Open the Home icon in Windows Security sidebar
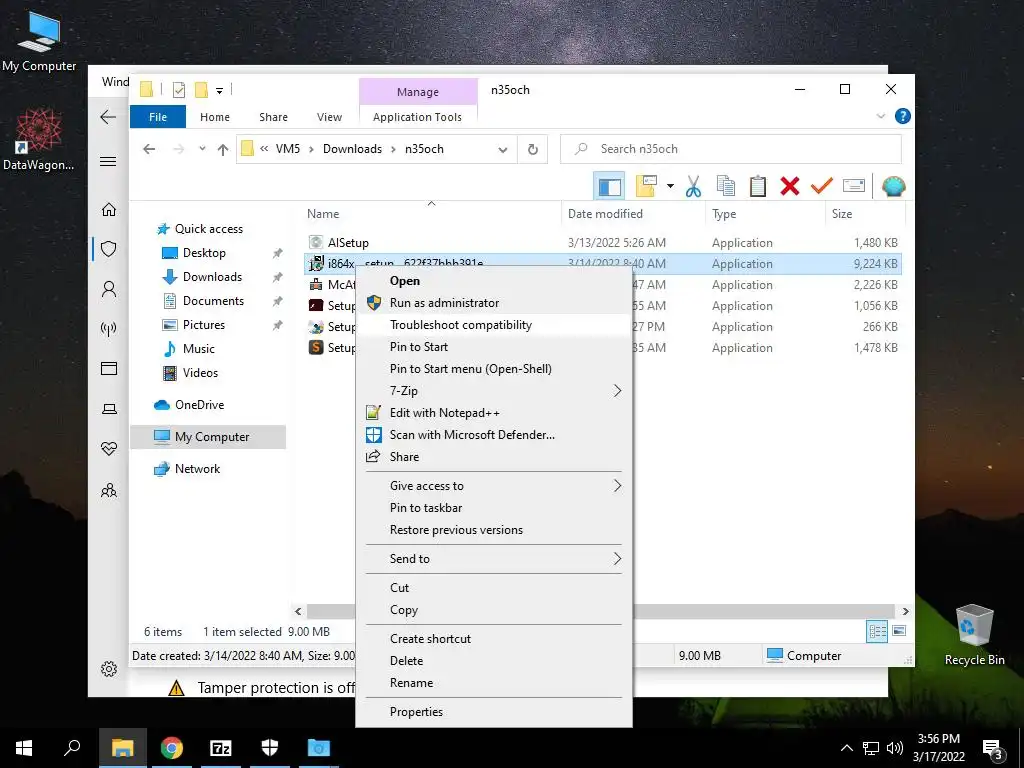This screenshot has height=768, width=1024. pyautogui.click(x=109, y=210)
